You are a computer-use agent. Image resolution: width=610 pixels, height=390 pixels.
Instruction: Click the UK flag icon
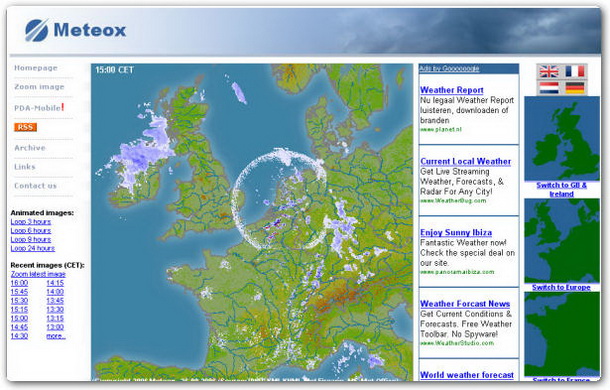tap(549, 71)
